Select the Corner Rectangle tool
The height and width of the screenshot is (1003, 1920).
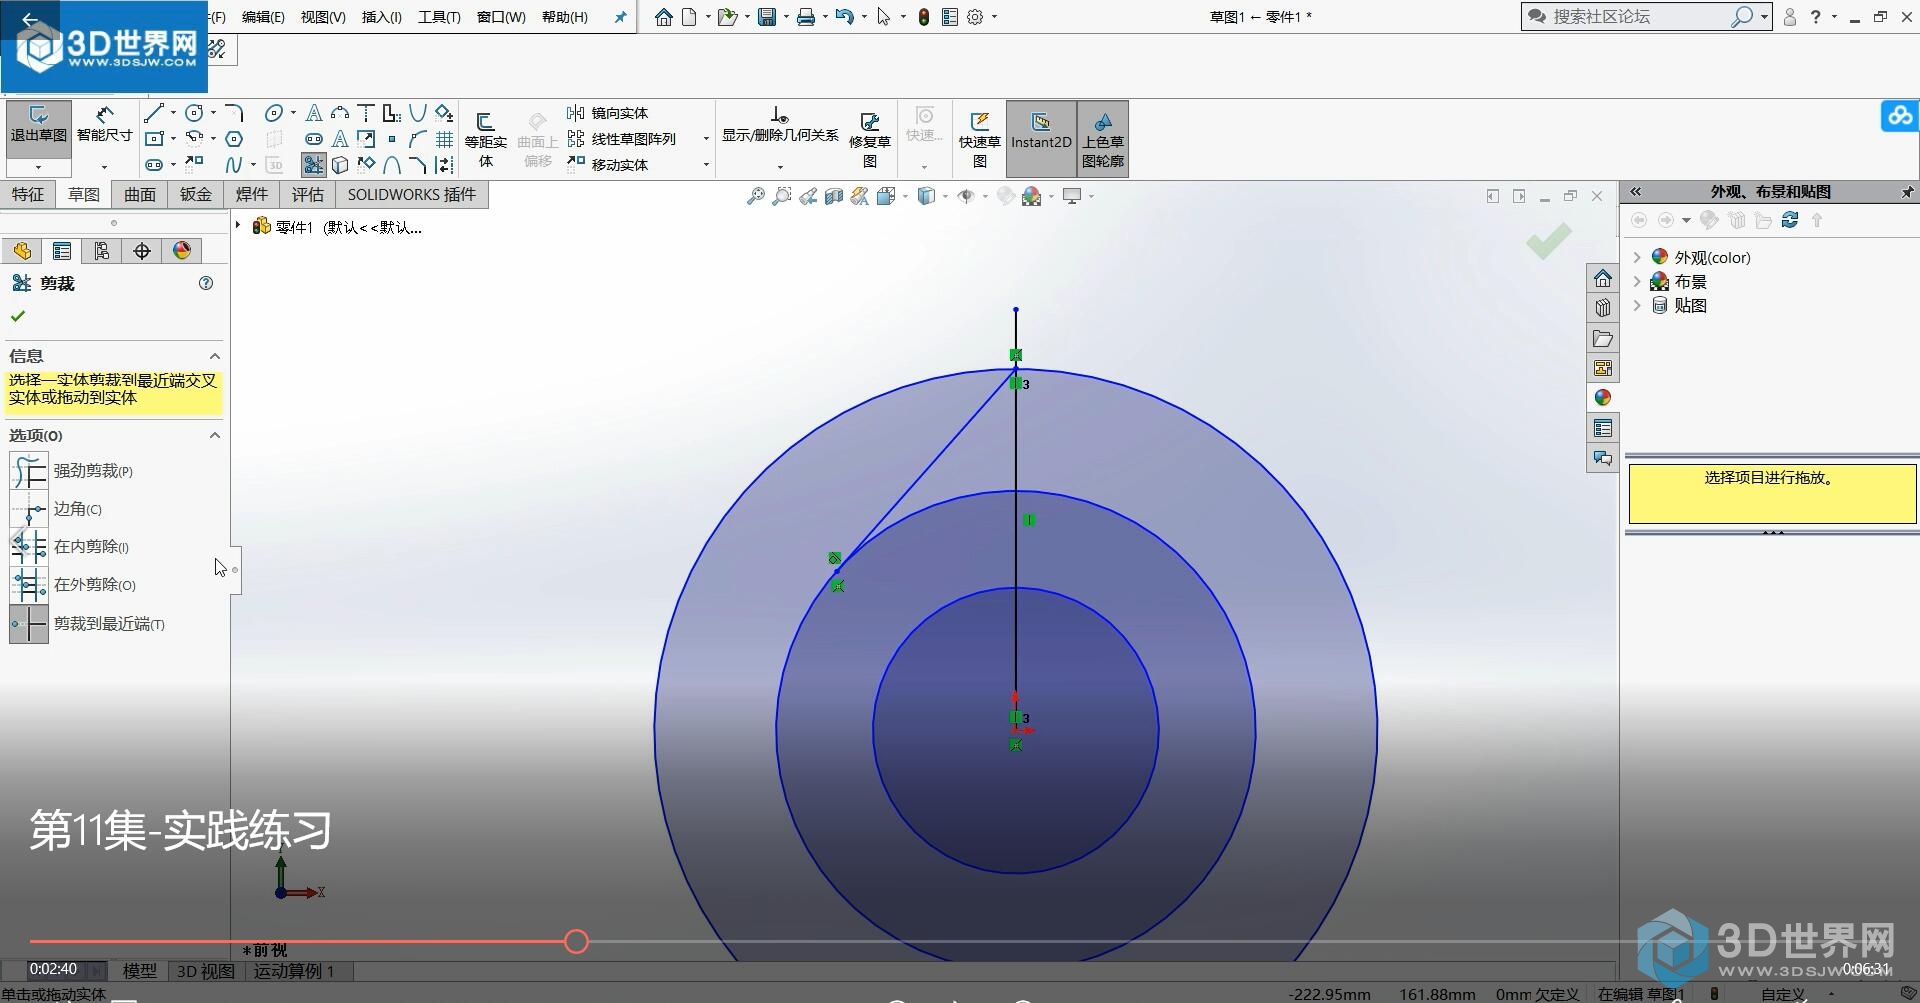coord(154,139)
